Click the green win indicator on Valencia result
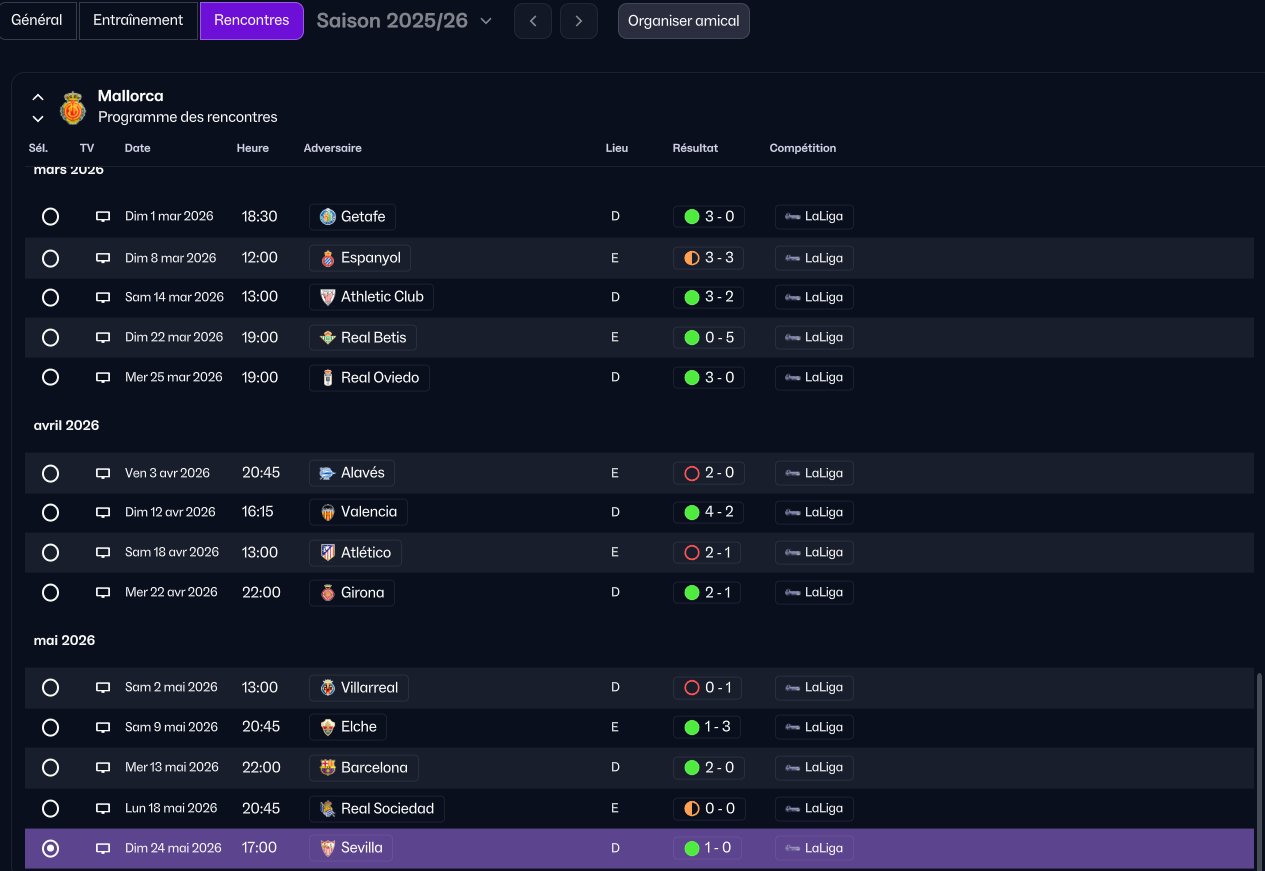The image size is (1265, 871). [x=691, y=512]
